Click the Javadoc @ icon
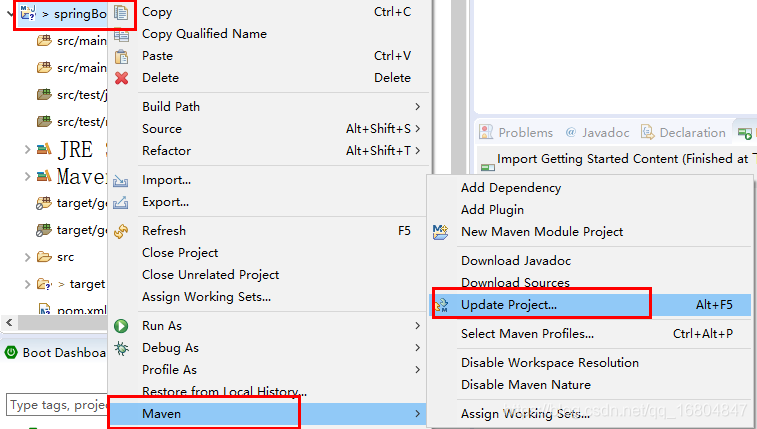This screenshot has height=429, width=757. tap(571, 132)
